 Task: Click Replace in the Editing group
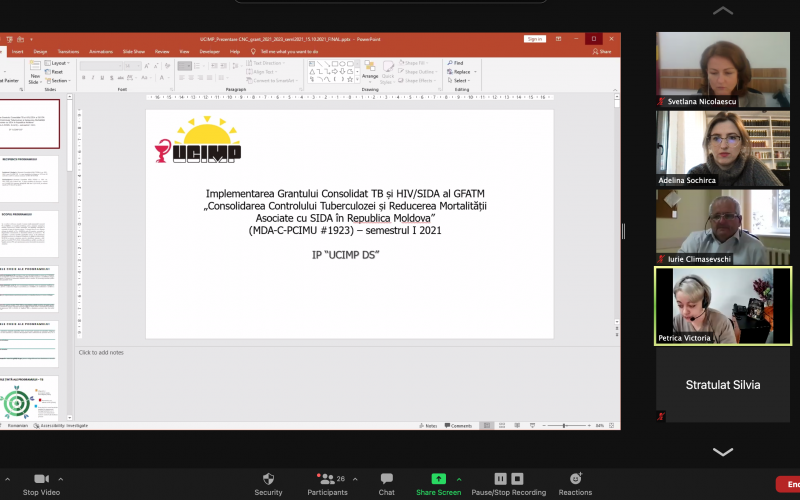pos(460,72)
